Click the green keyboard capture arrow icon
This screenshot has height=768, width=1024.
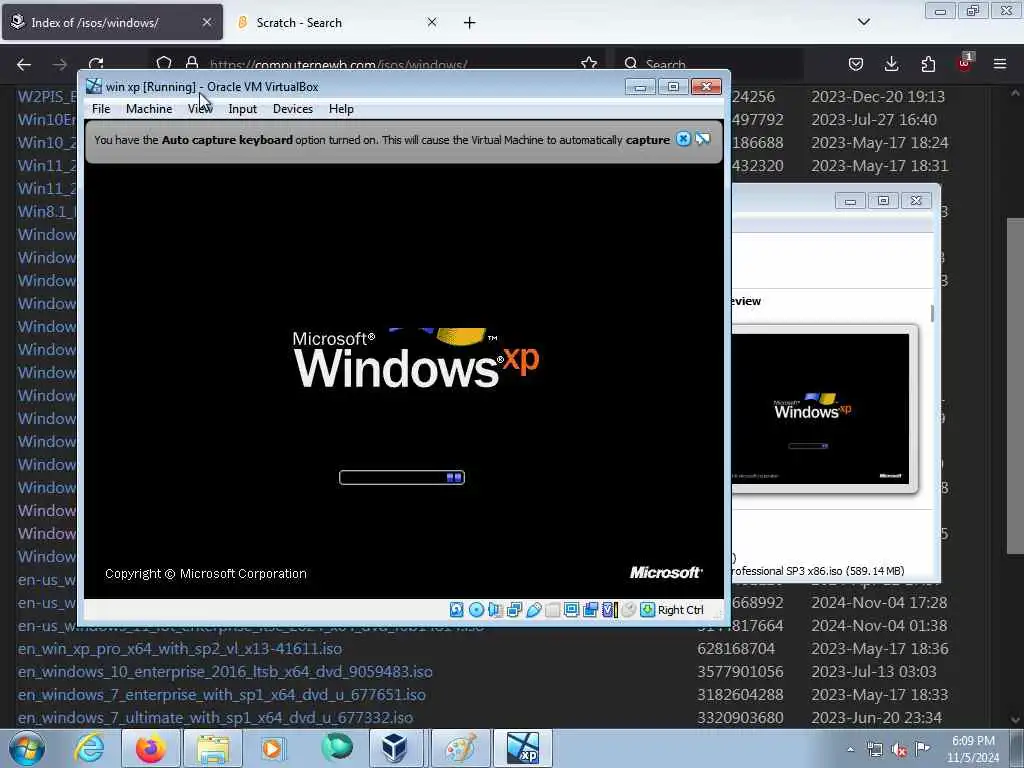647,609
